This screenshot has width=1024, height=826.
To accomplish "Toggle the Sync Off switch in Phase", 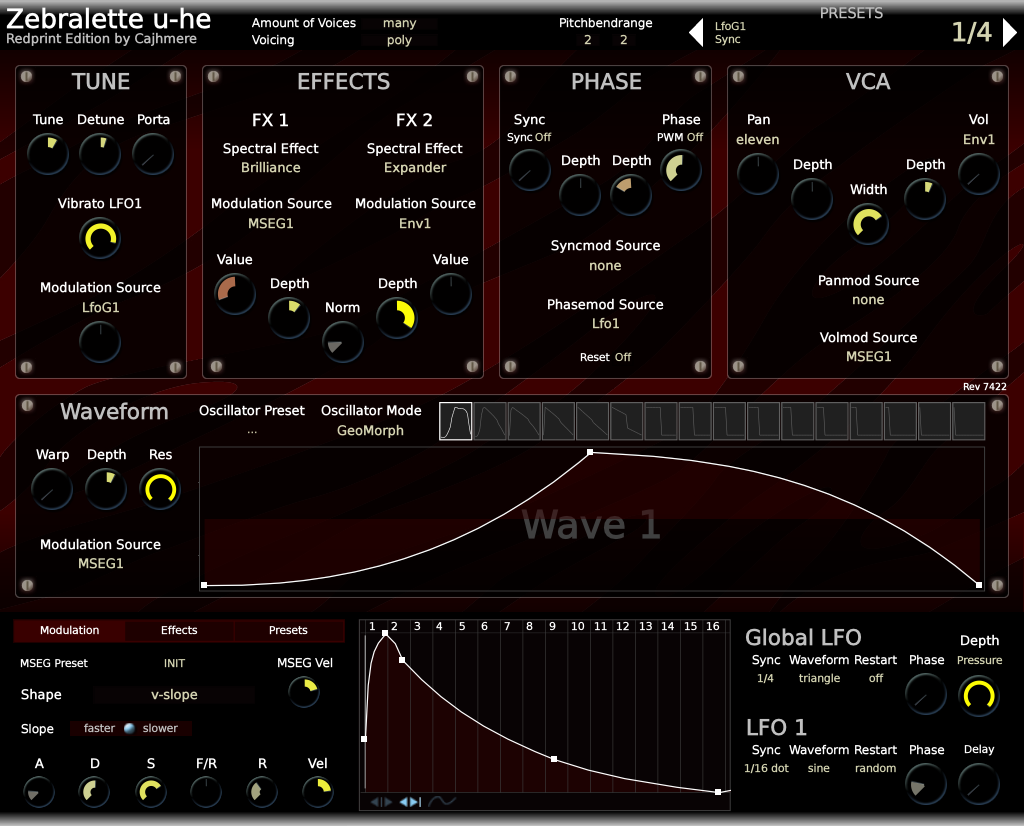I will point(529,137).
